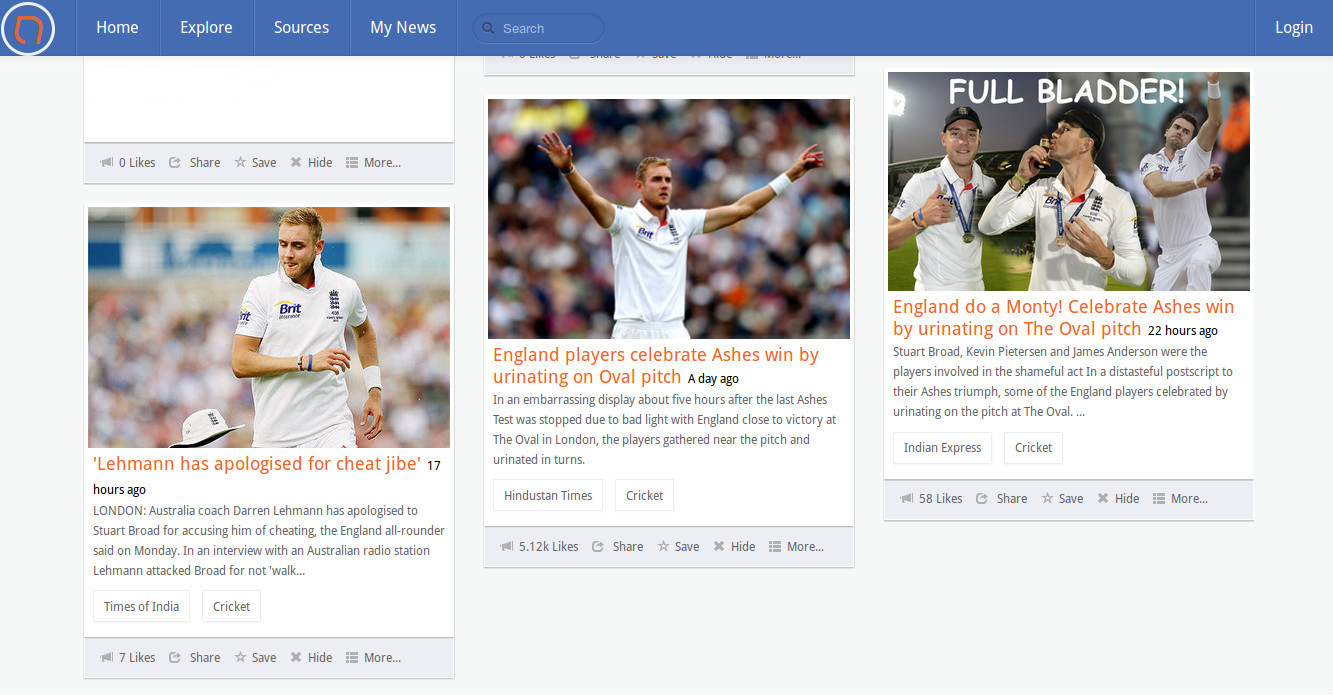Hide the Lehmann apology story
1333x695 pixels.
311,658
